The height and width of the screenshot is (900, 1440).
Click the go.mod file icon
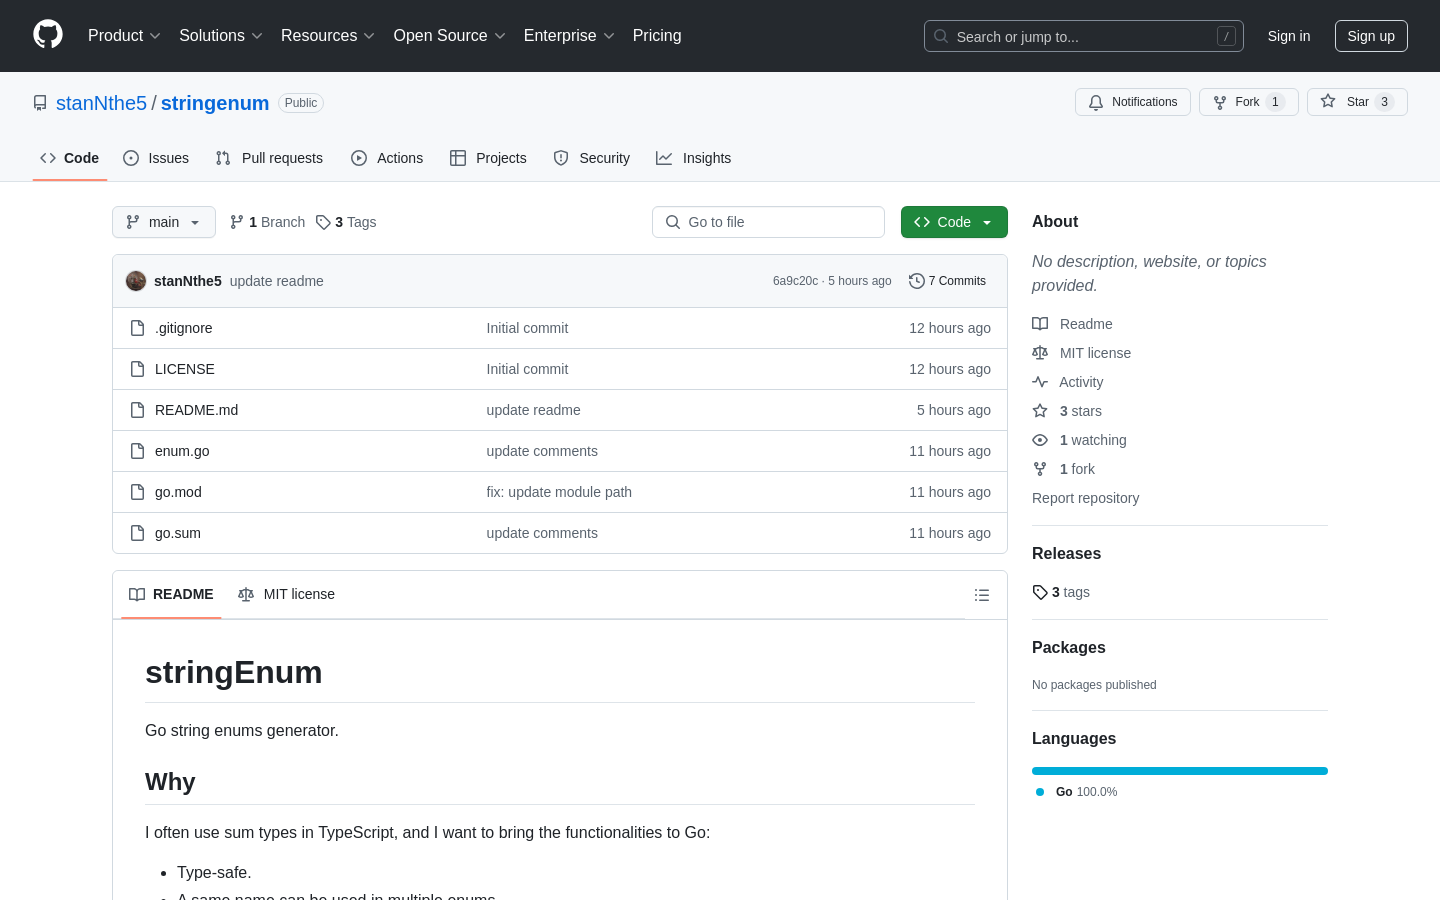(137, 492)
